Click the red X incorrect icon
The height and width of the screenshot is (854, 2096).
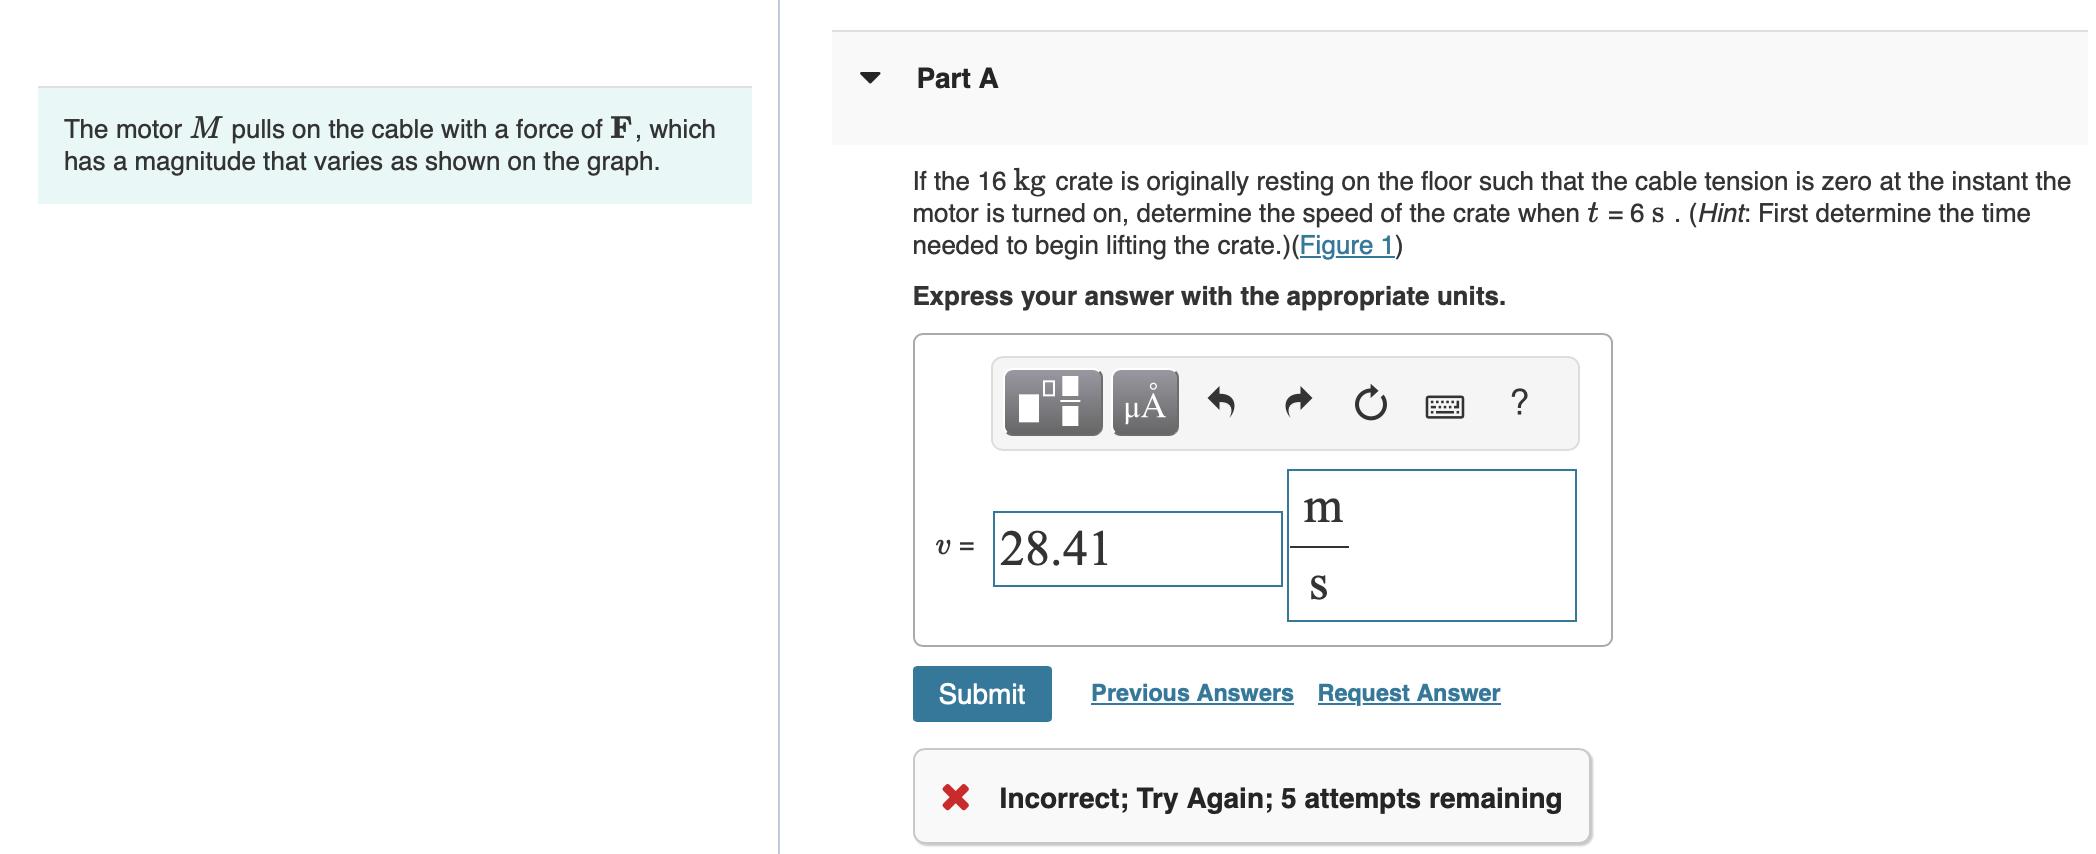[955, 797]
